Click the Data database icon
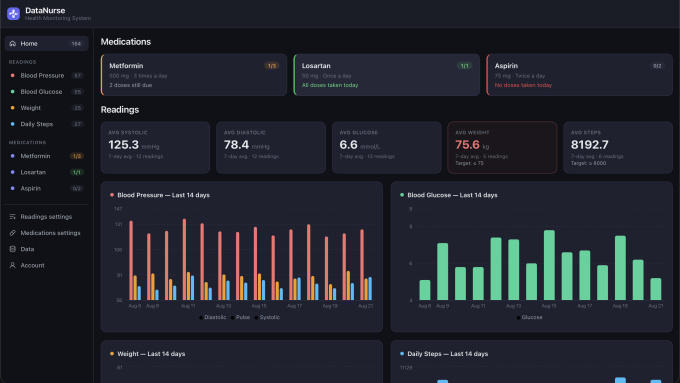 pos(13,249)
